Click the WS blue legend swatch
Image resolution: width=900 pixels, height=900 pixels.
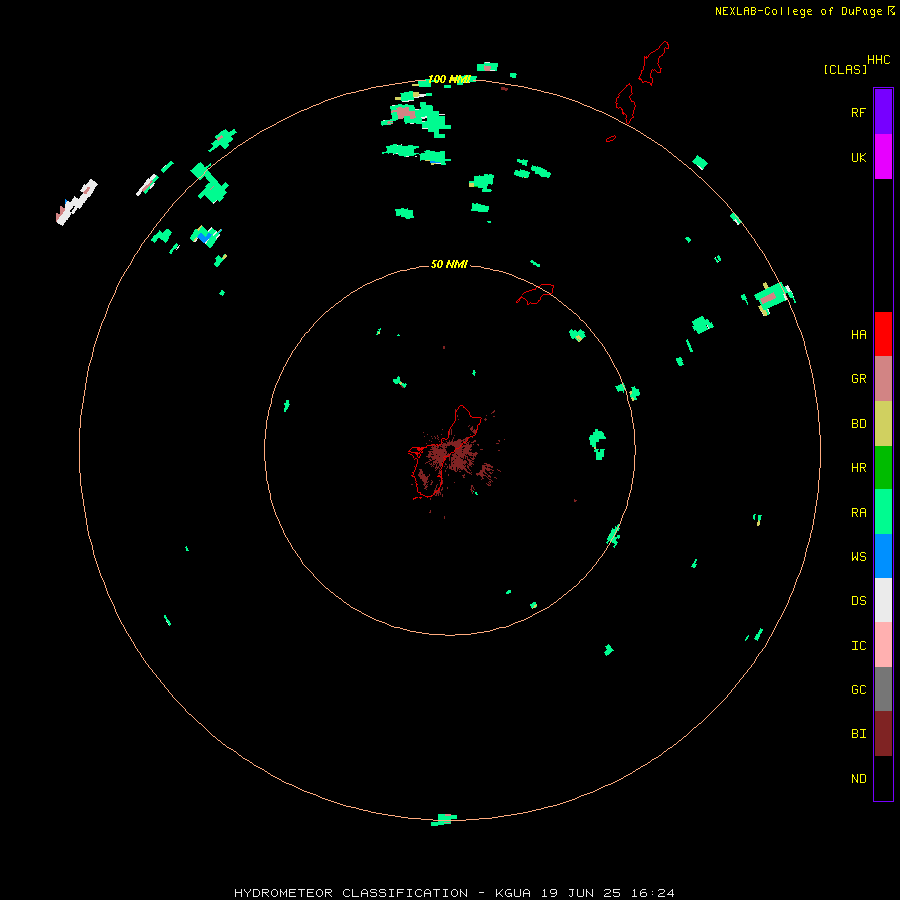click(883, 556)
